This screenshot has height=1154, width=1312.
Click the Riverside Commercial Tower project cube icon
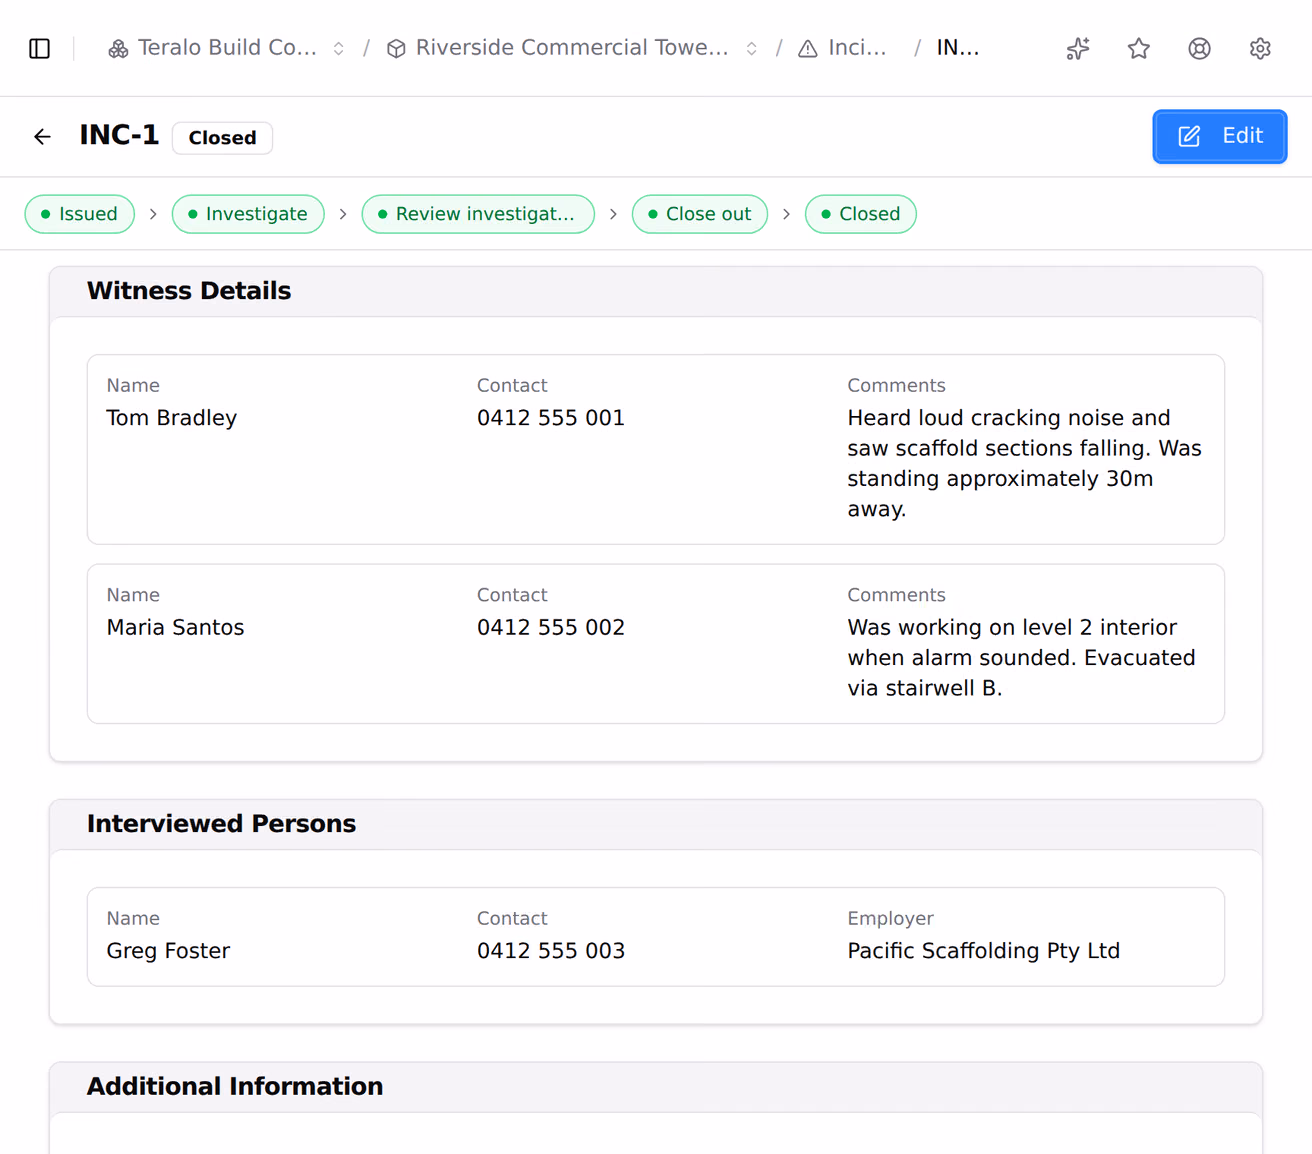coord(396,48)
